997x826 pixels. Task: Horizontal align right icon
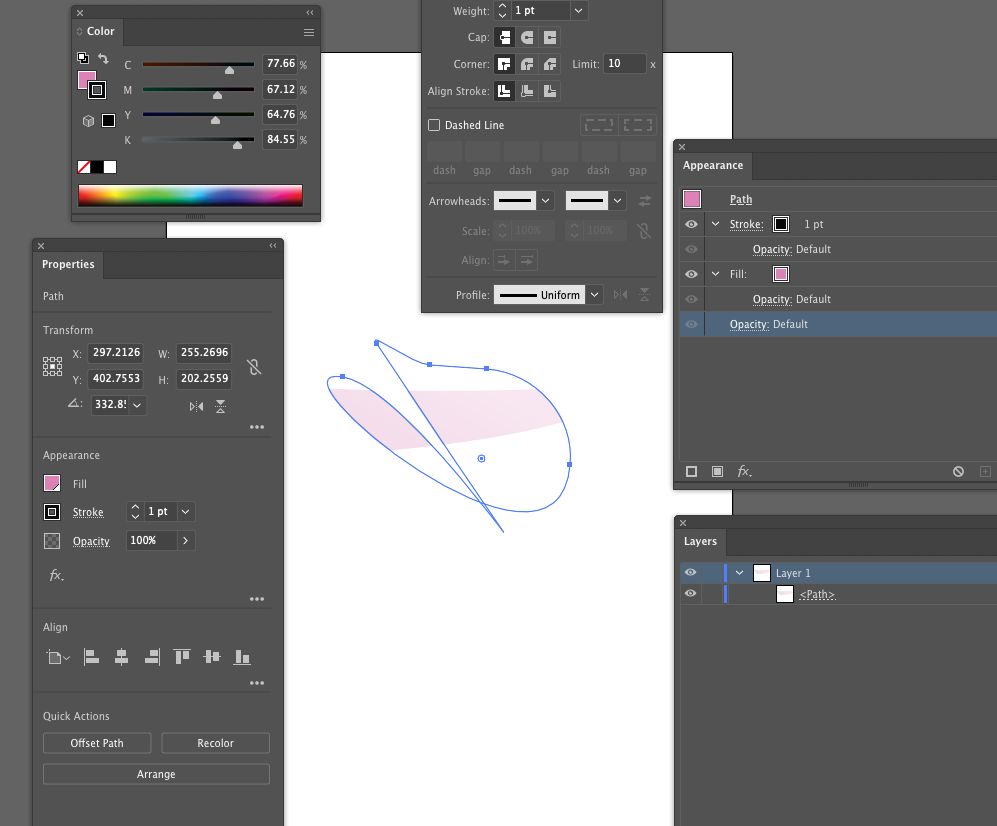(x=152, y=657)
